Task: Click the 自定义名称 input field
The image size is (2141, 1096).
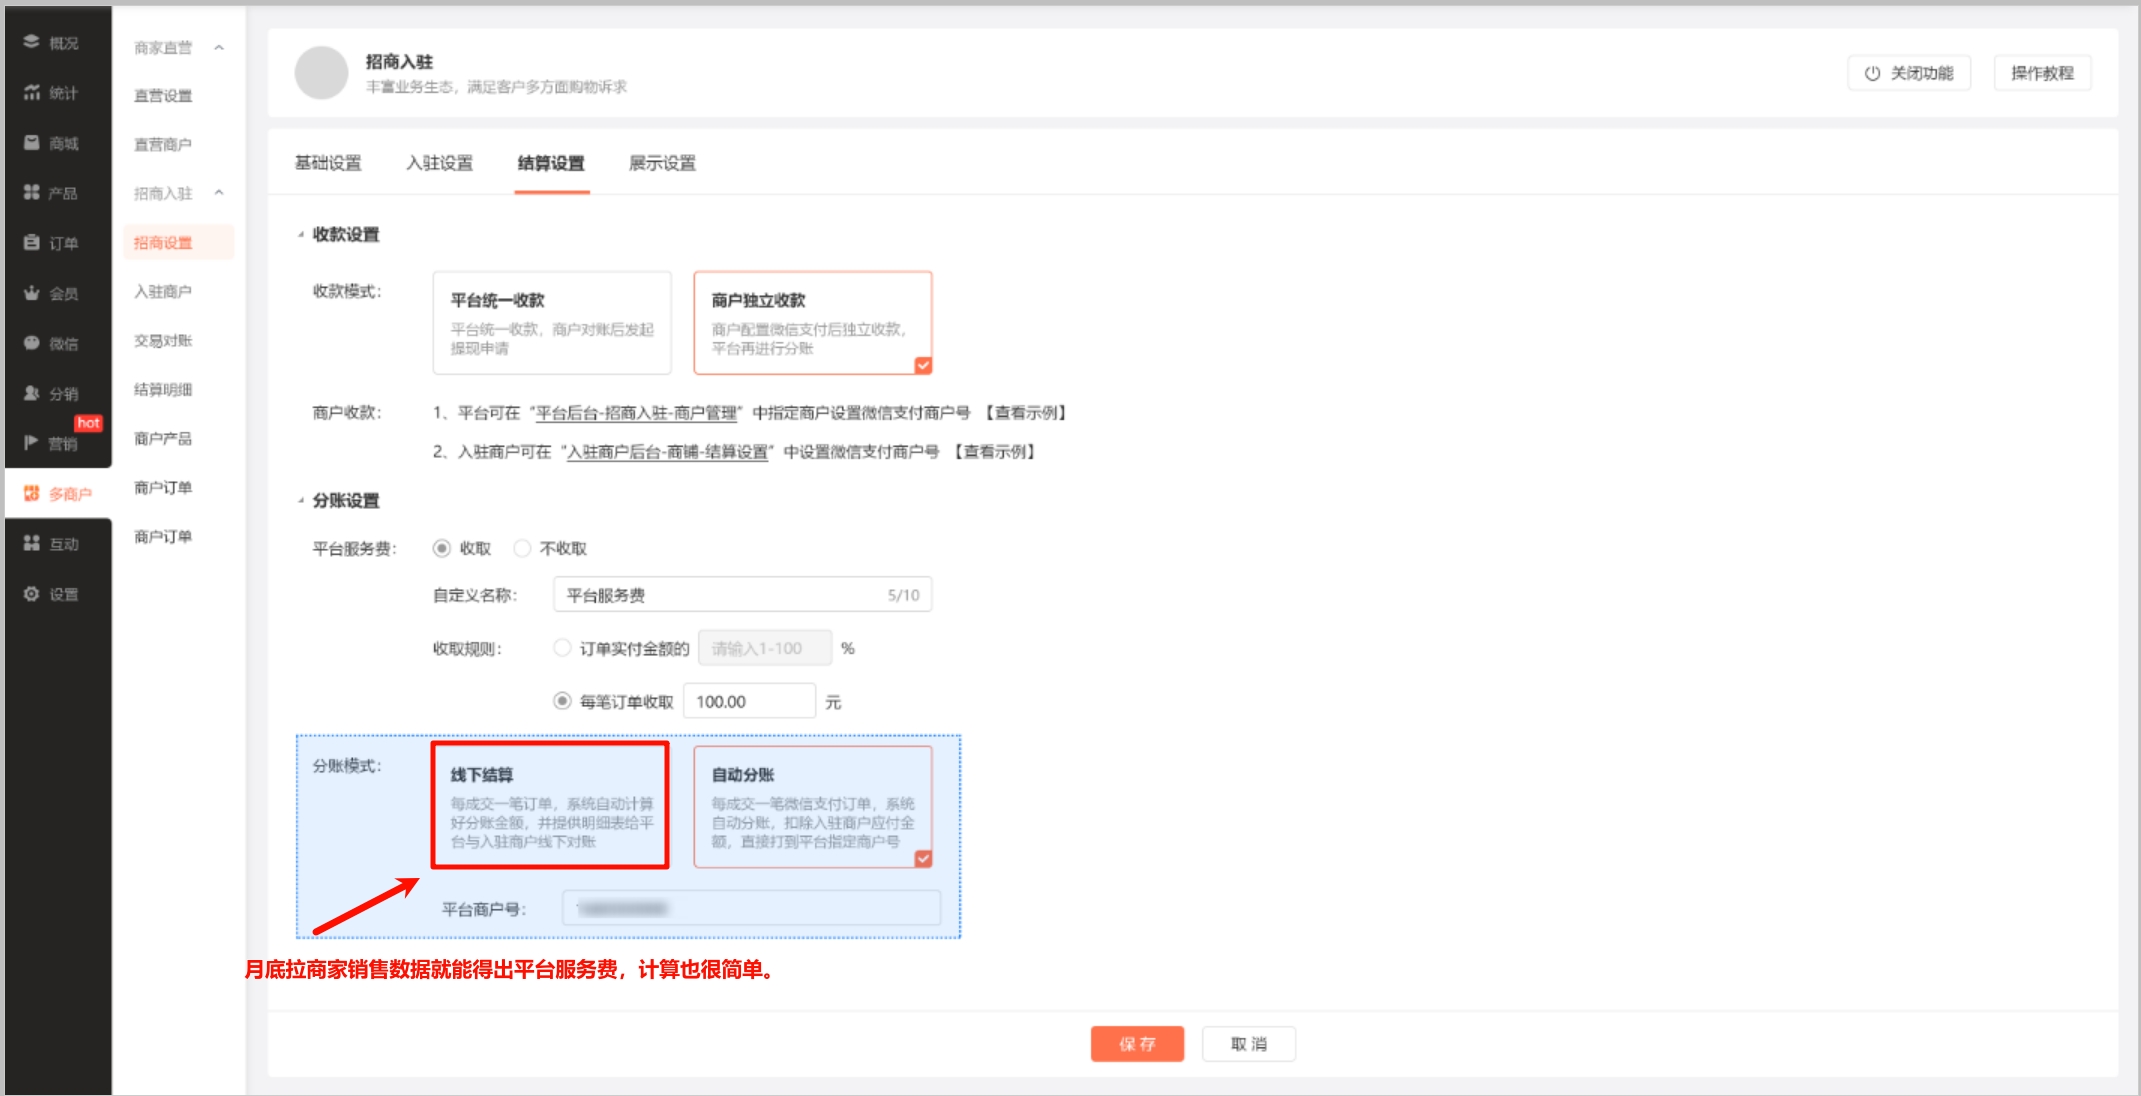Action: (742, 595)
